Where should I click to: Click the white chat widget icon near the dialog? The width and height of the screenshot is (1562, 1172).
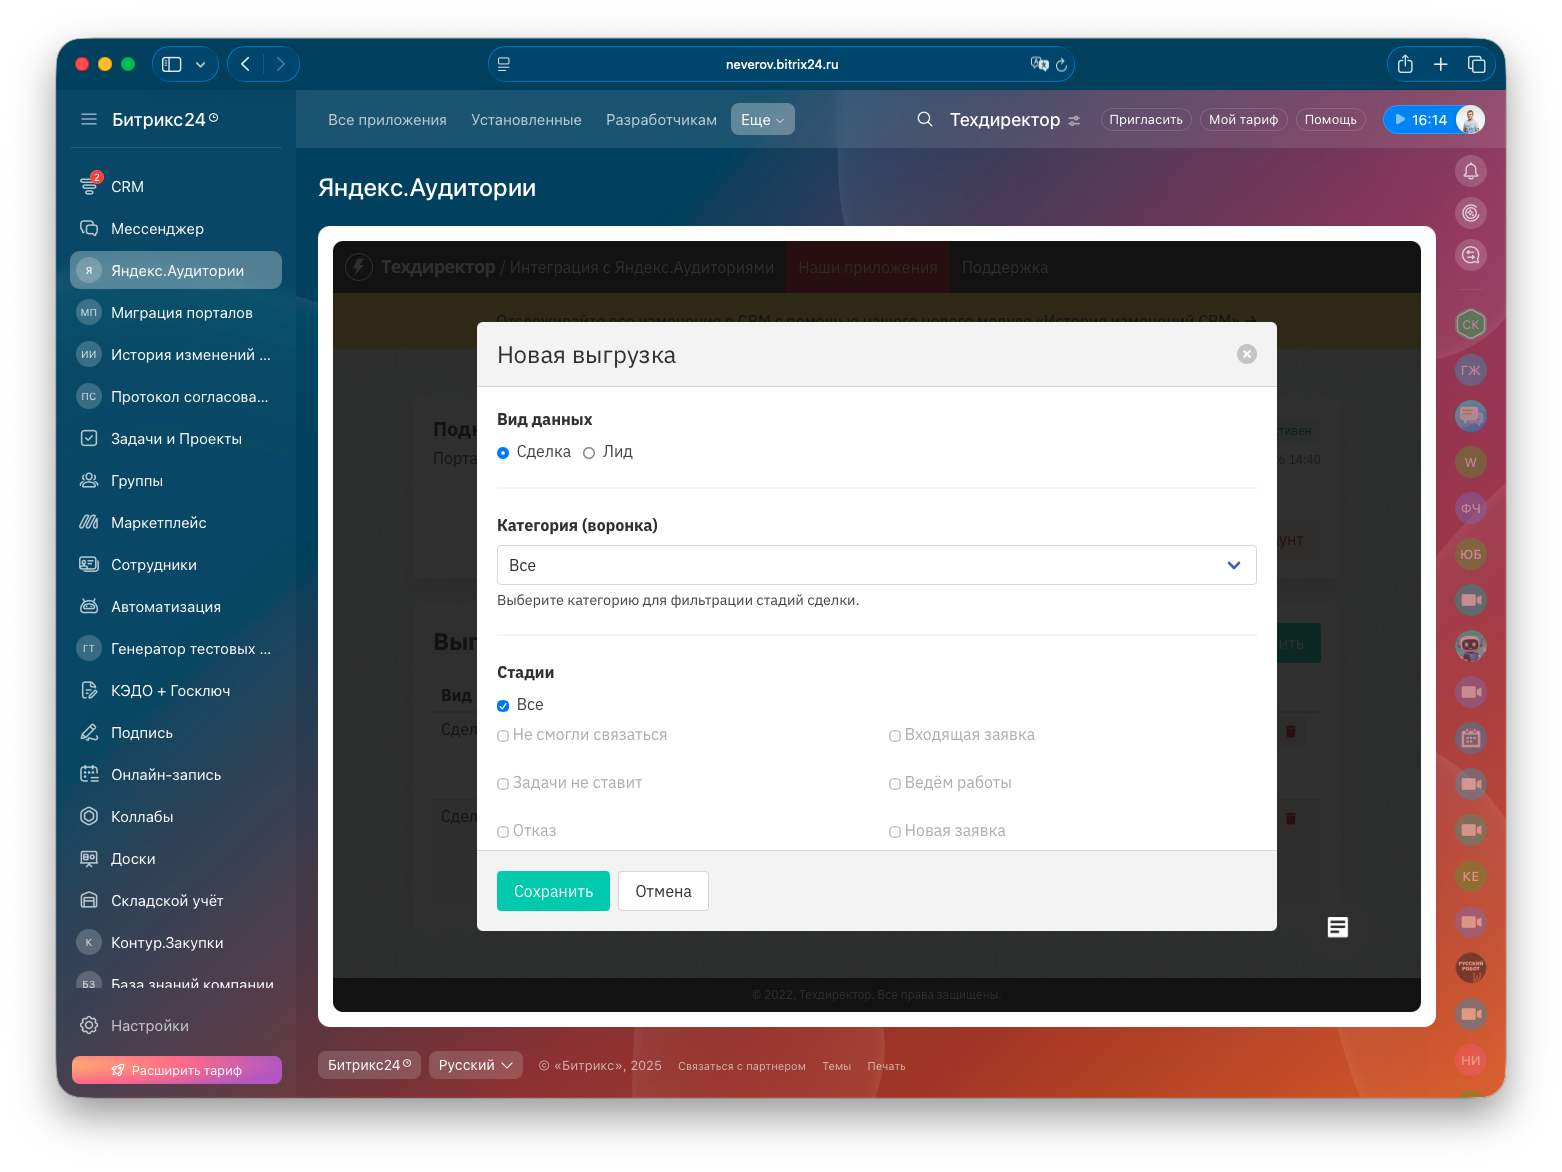tap(1338, 927)
